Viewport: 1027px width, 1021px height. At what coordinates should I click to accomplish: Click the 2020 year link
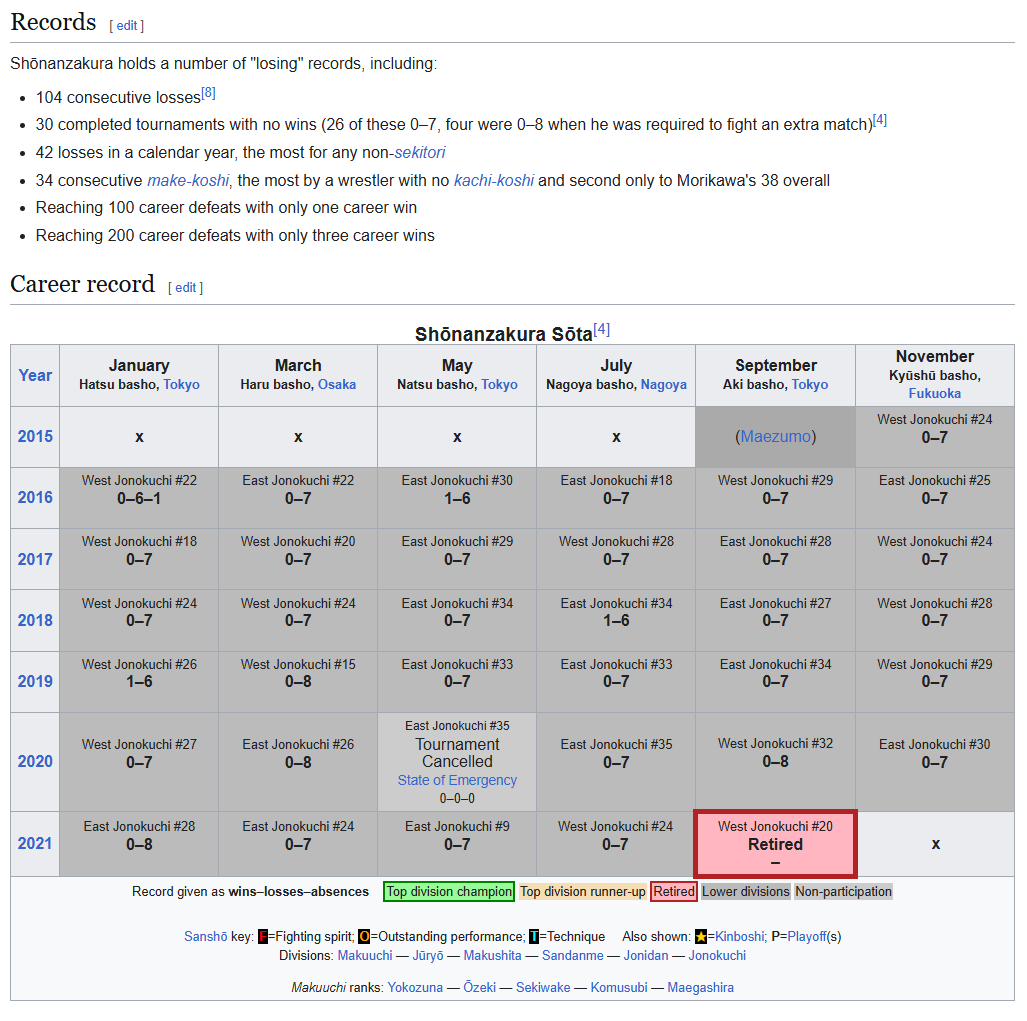tap(35, 762)
